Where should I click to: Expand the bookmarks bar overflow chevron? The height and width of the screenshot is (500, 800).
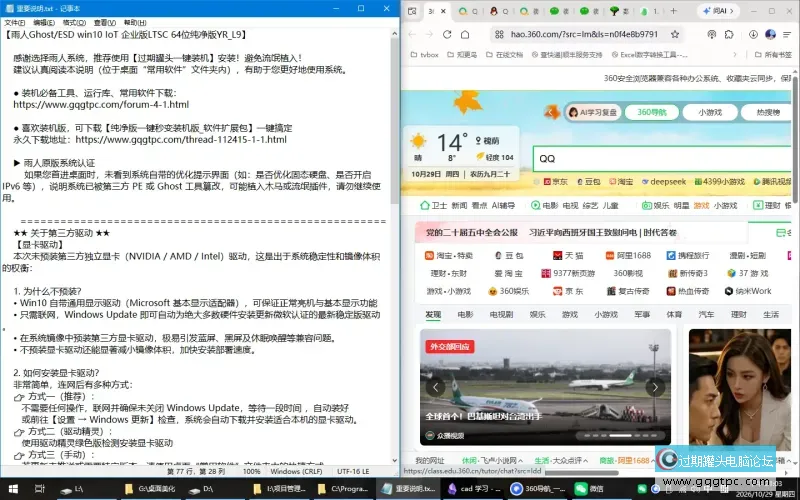[735, 55]
